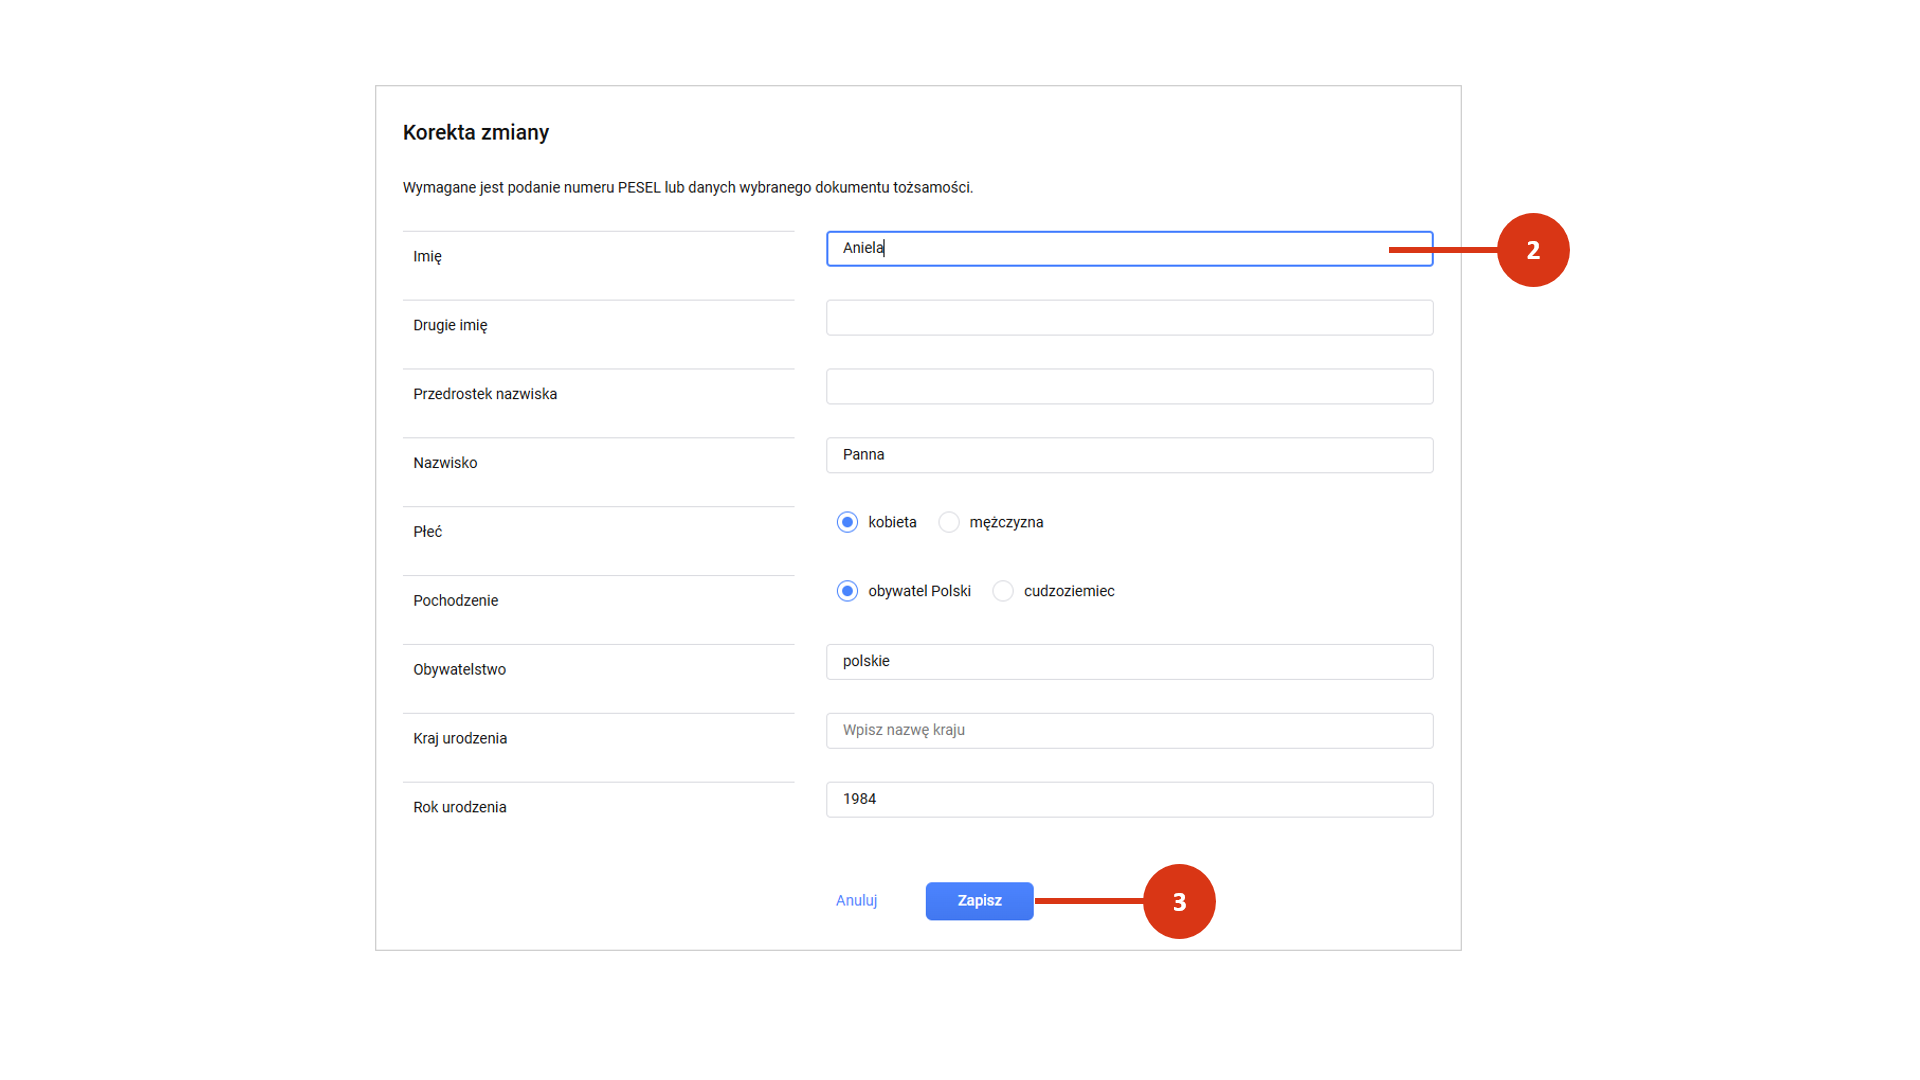Click the Przedrostek nazwiska input field
Image resolution: width=1920 pixels, height=1080 pixels.
(x=1129, y=387)
